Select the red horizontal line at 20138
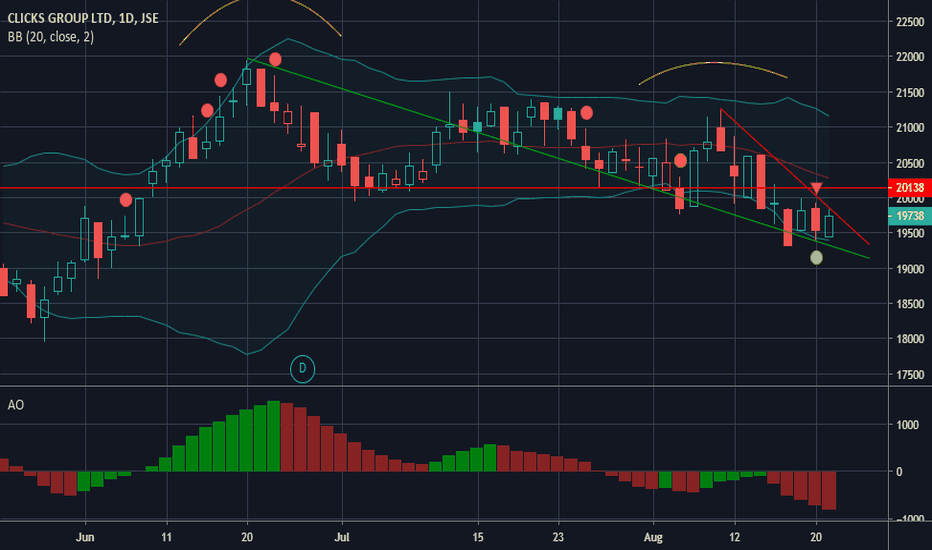The image size is (932, 550). 443,188
